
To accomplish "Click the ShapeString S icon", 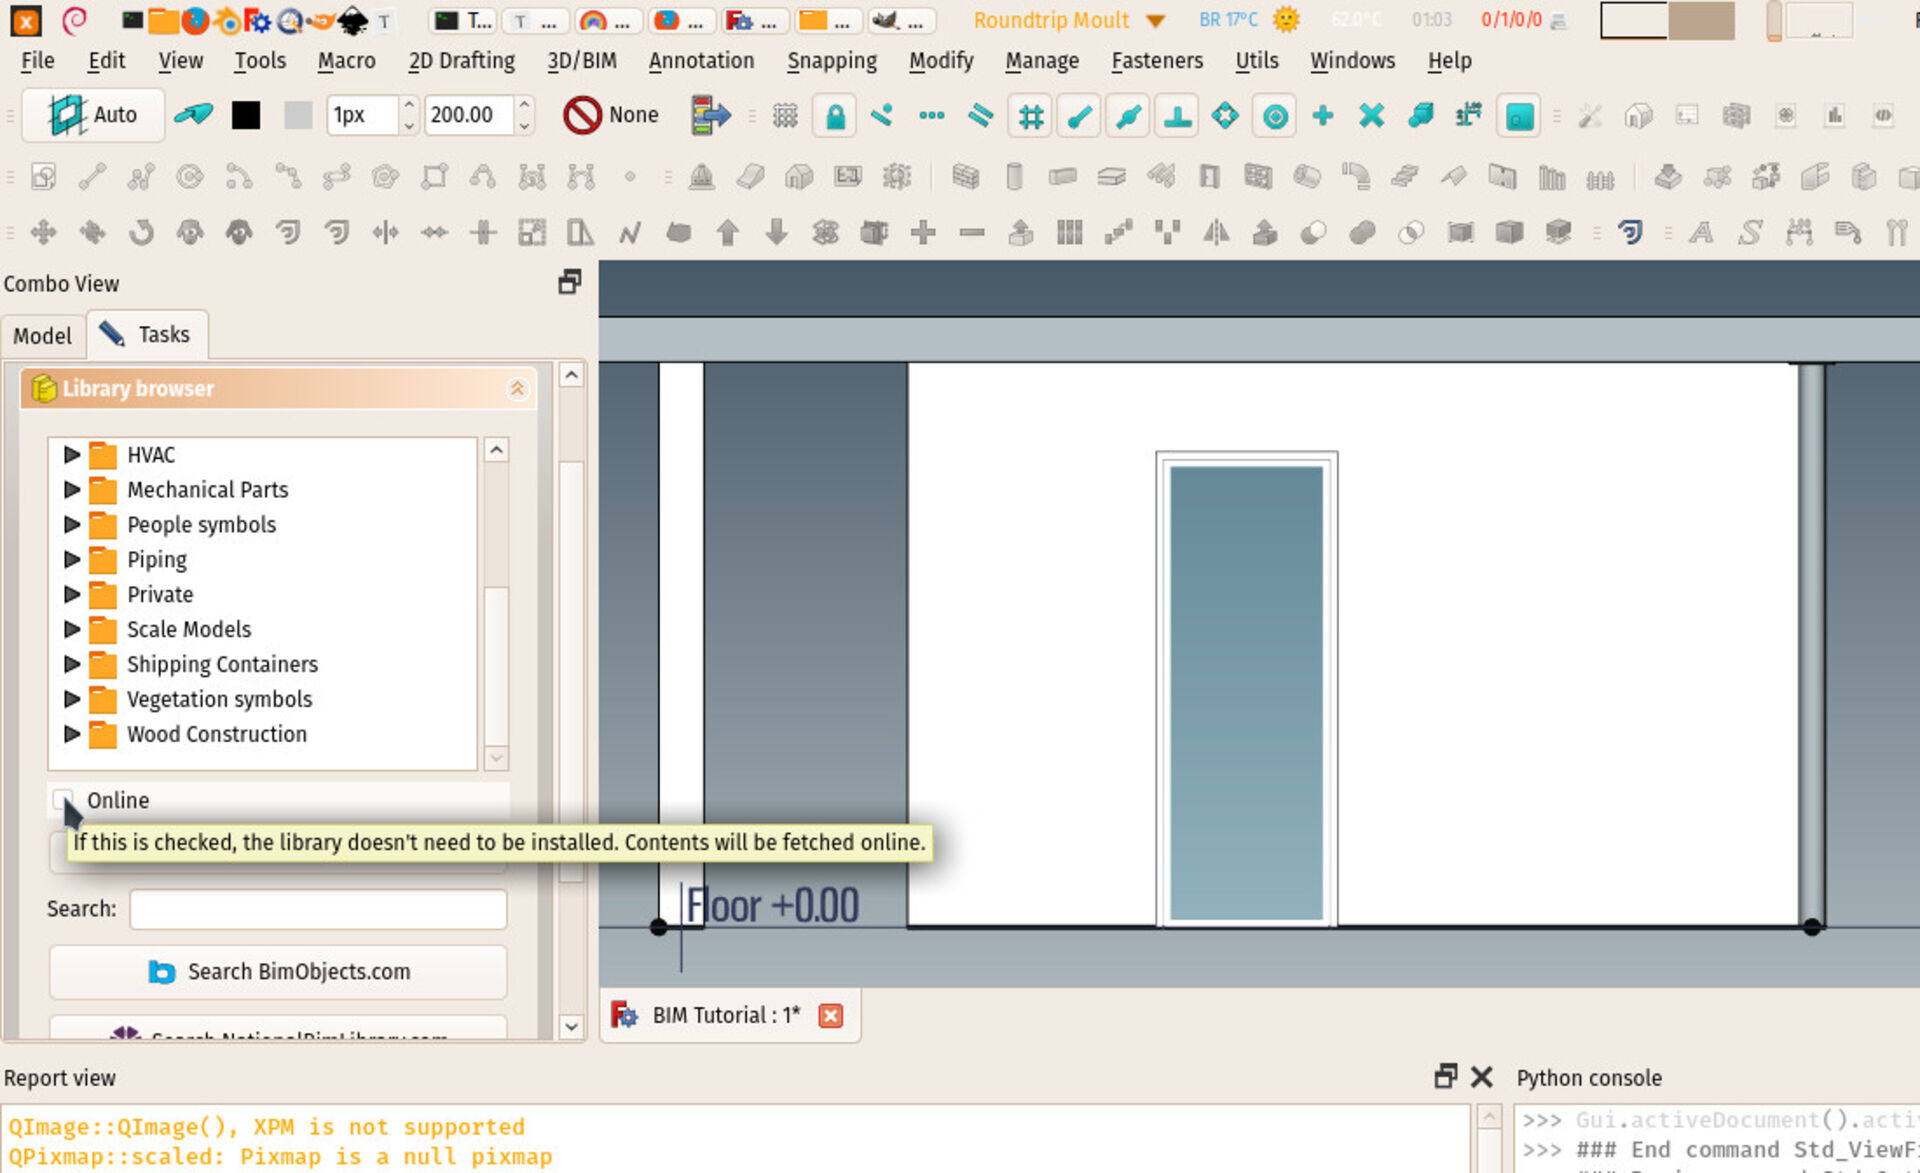I will tap(1749, 233).
